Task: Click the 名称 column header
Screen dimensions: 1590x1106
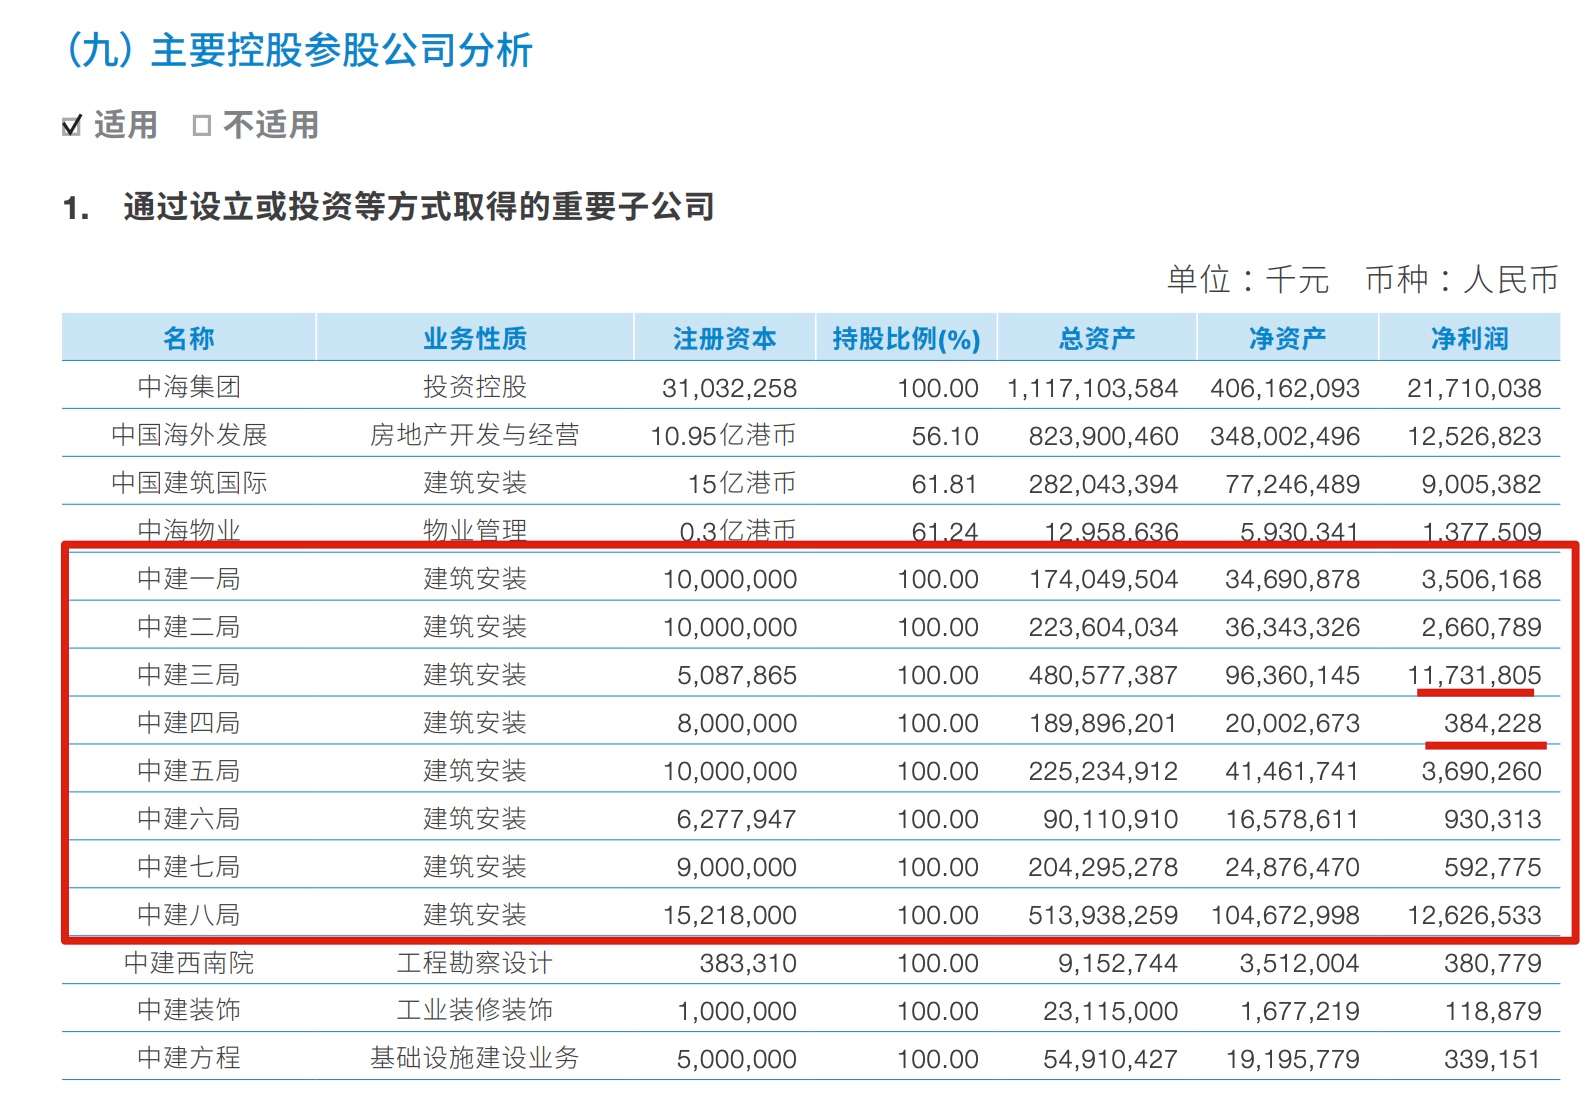Action: [189, 339]
